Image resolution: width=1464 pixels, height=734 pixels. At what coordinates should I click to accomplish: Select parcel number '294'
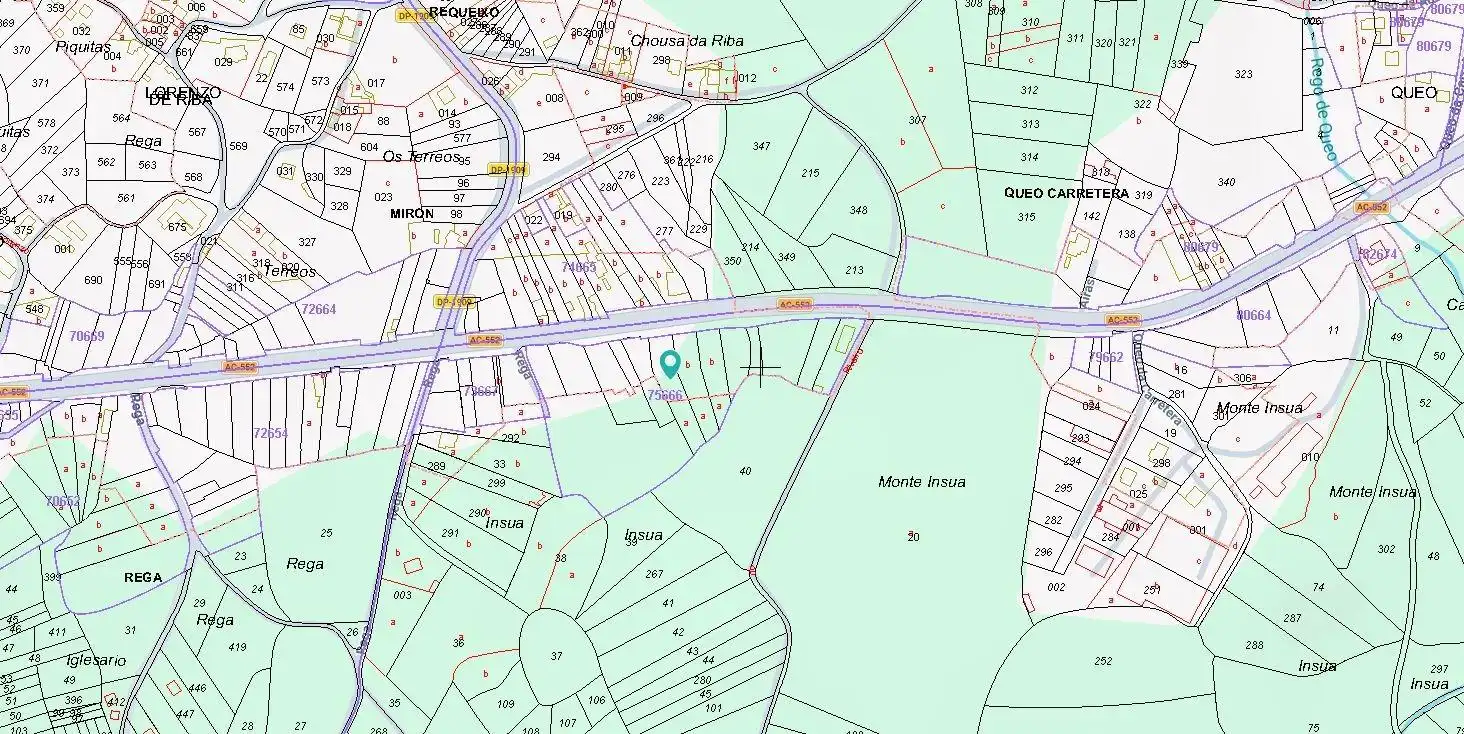[551, 157]
